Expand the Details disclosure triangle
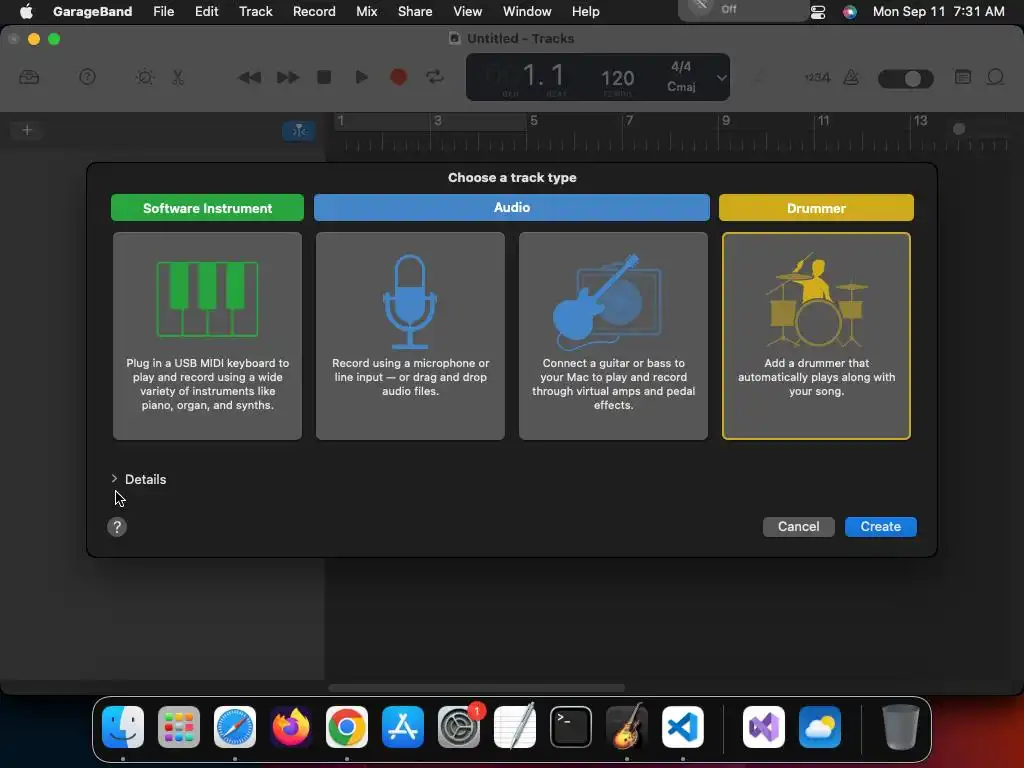This screenshot has width=1024, height=768. [x=114, y=479]
